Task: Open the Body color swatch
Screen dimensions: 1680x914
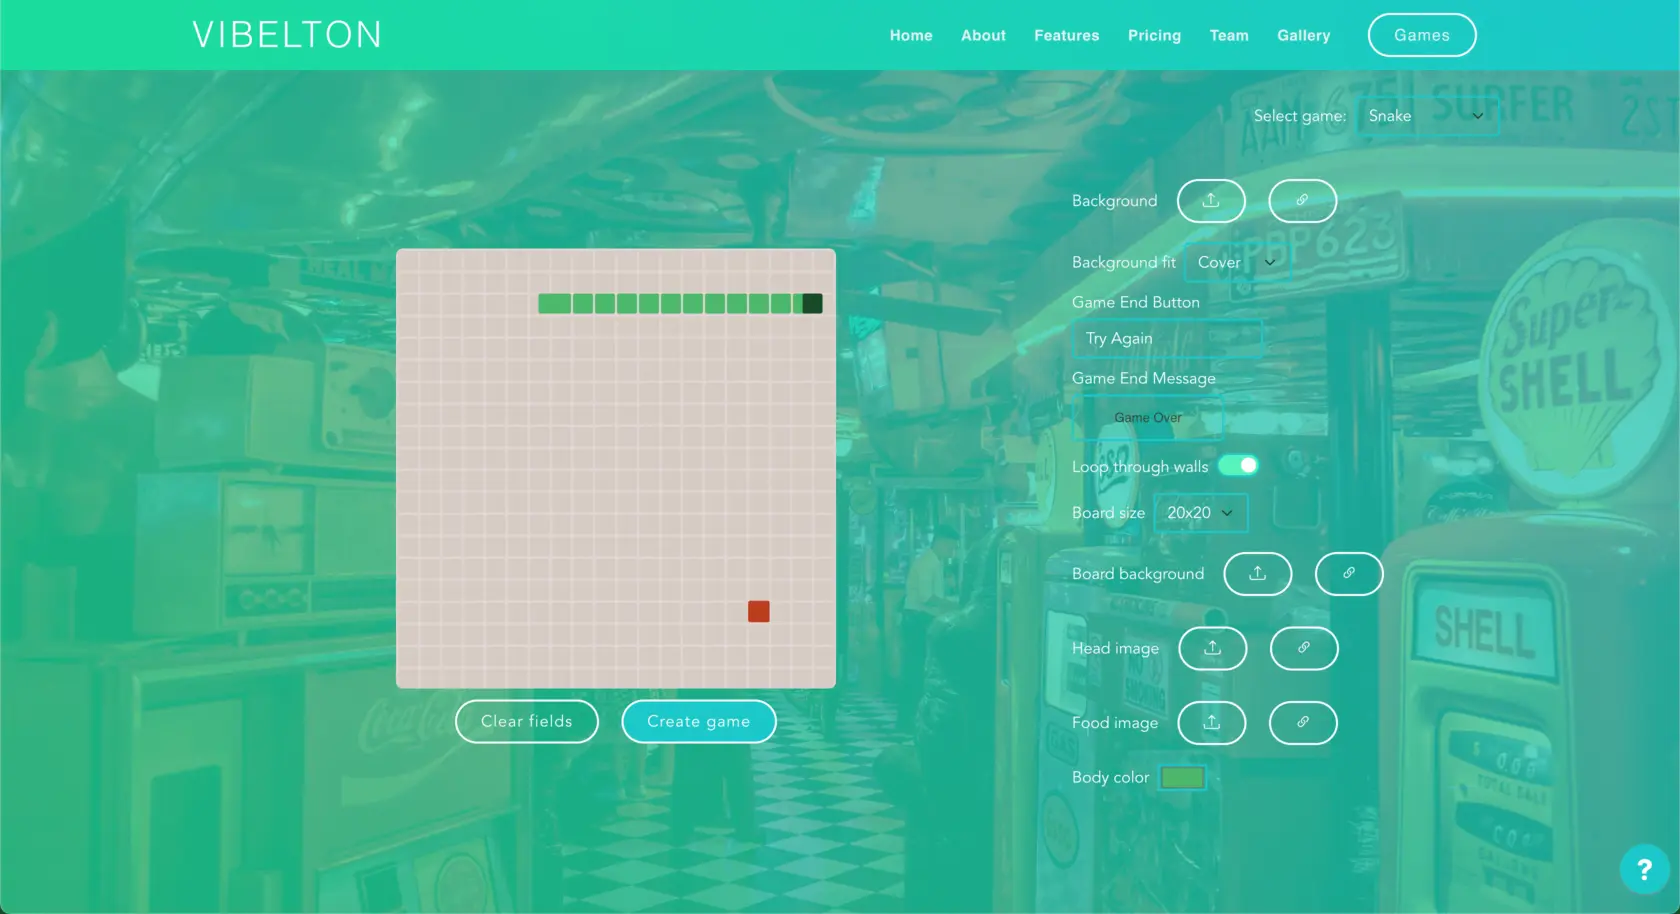Action: coord(1182,778)
